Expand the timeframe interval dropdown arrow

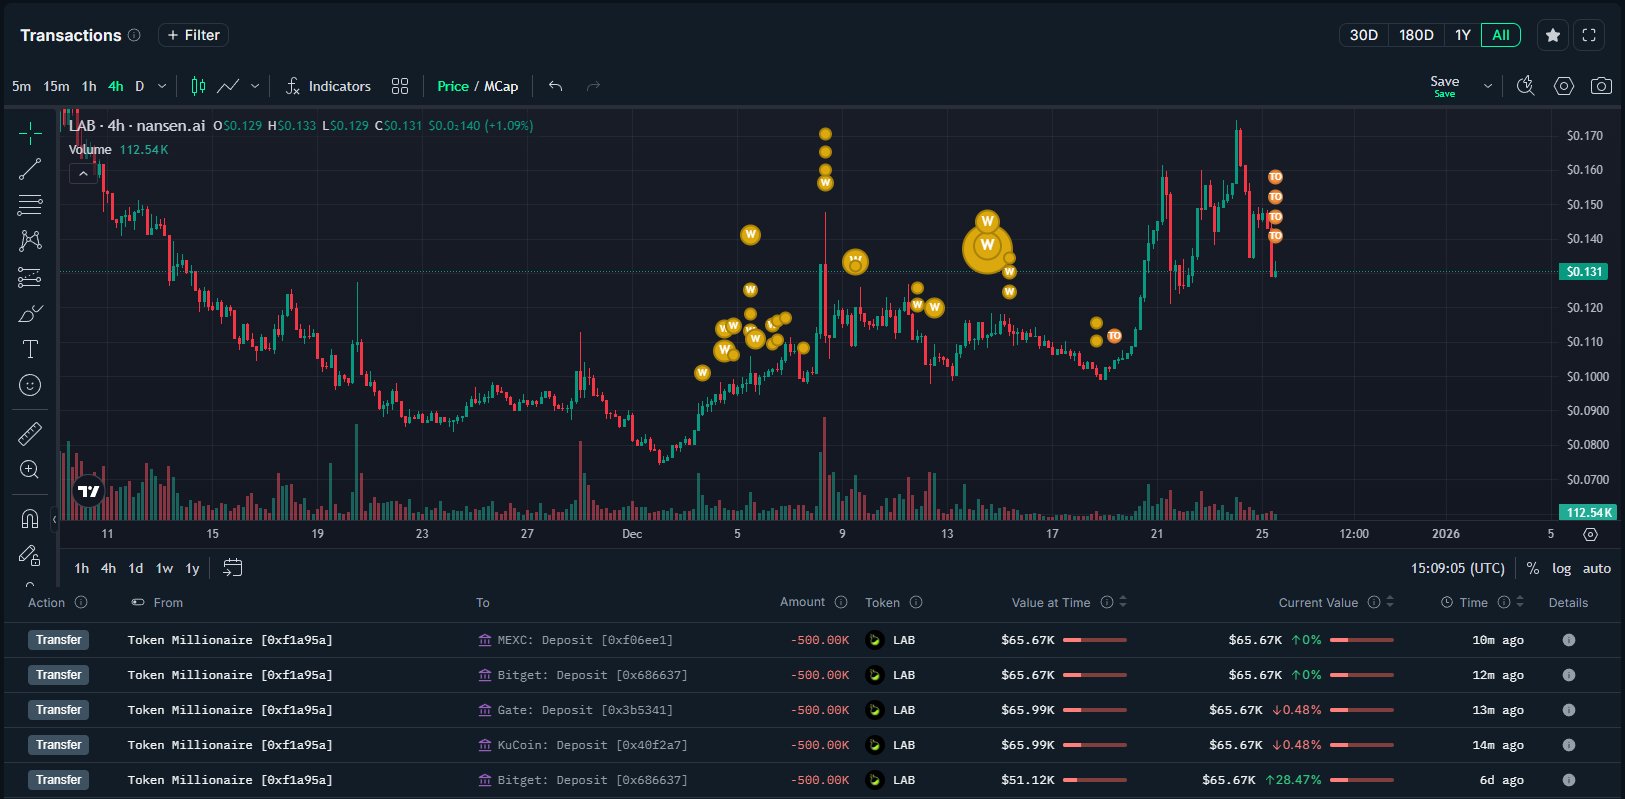[x=162, y=86]
